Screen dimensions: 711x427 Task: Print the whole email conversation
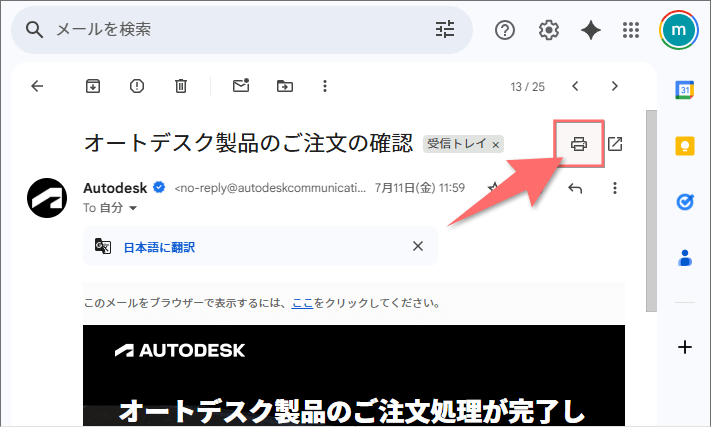tap(579, 144)
